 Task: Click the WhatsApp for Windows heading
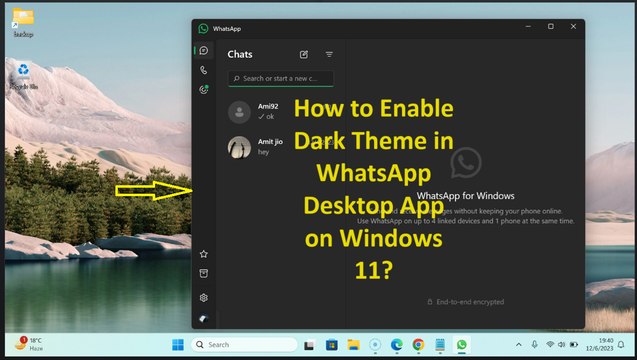coord(466,196)
